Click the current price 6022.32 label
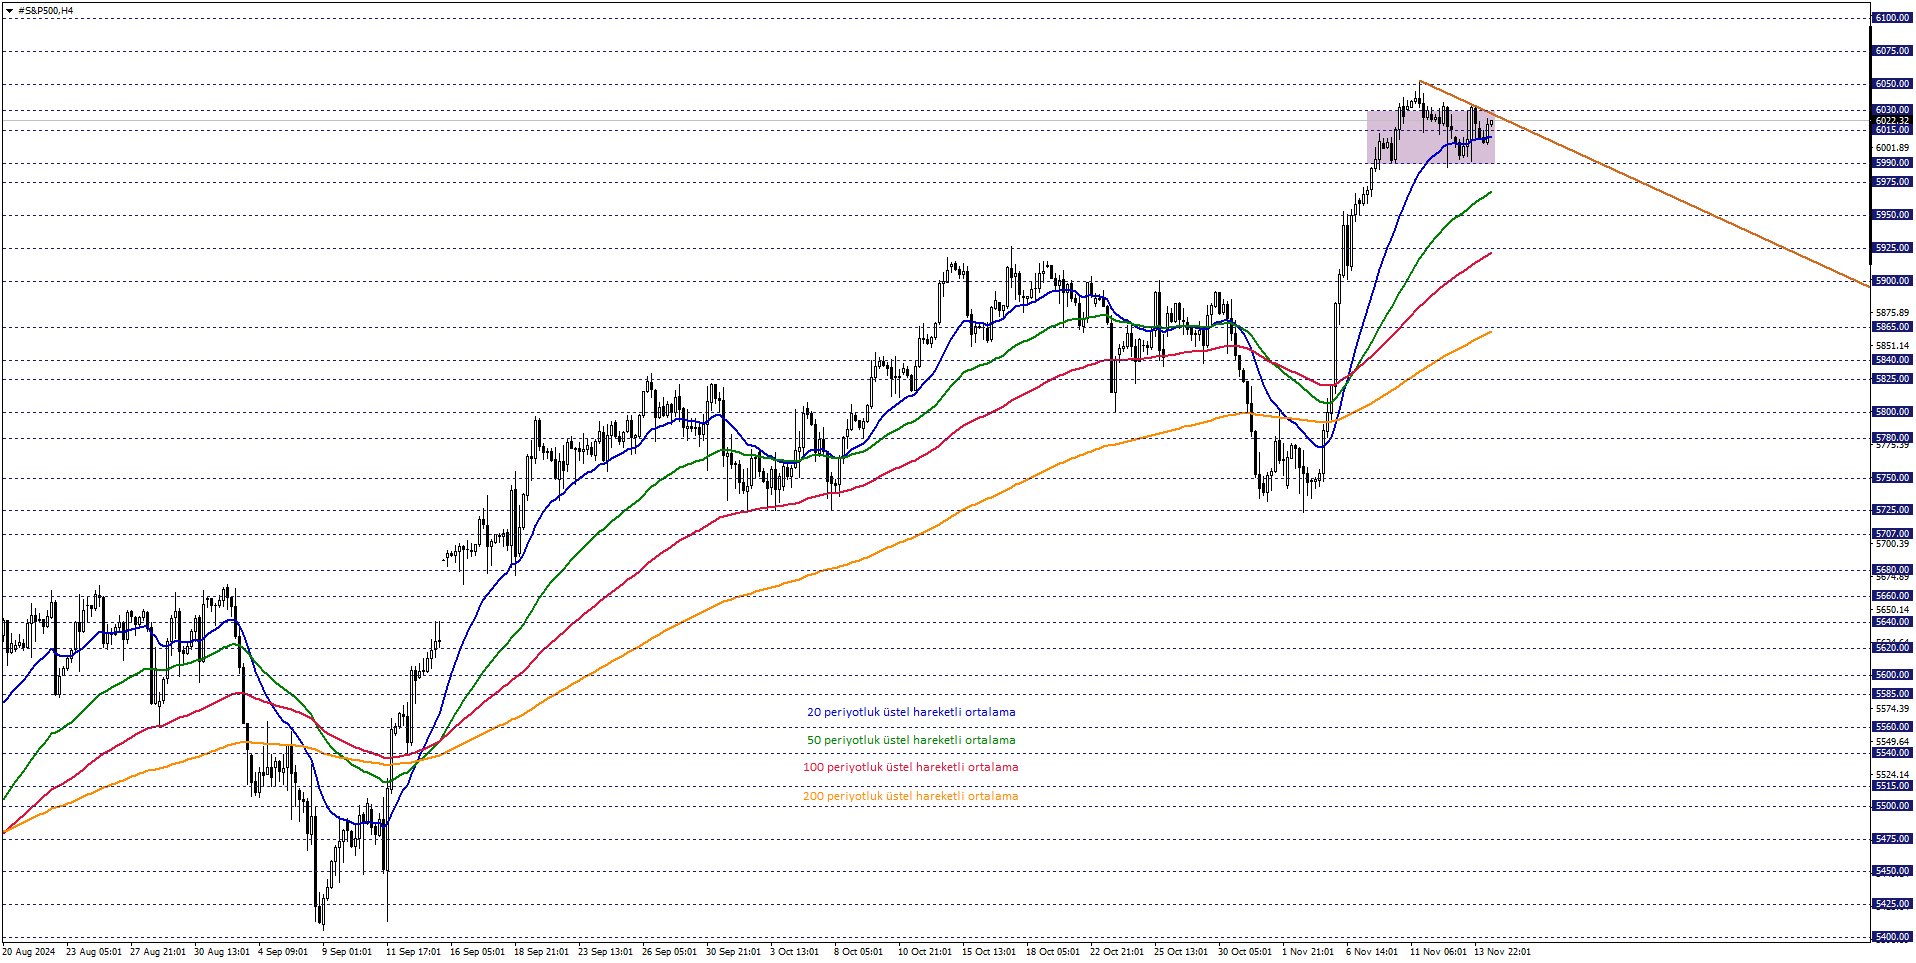 point(1892,120)
